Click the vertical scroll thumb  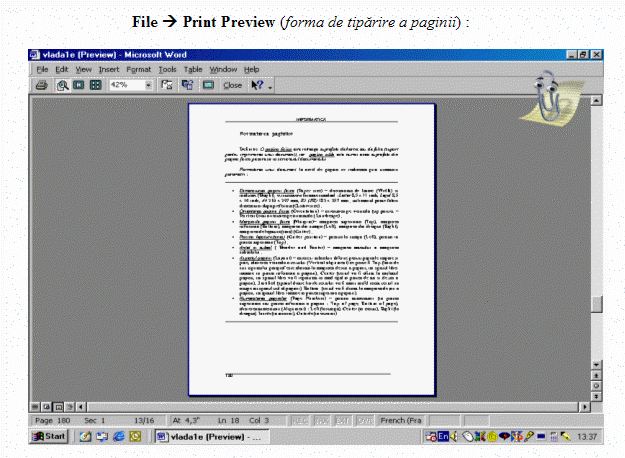pyautogui.click(x=596, y=304)
